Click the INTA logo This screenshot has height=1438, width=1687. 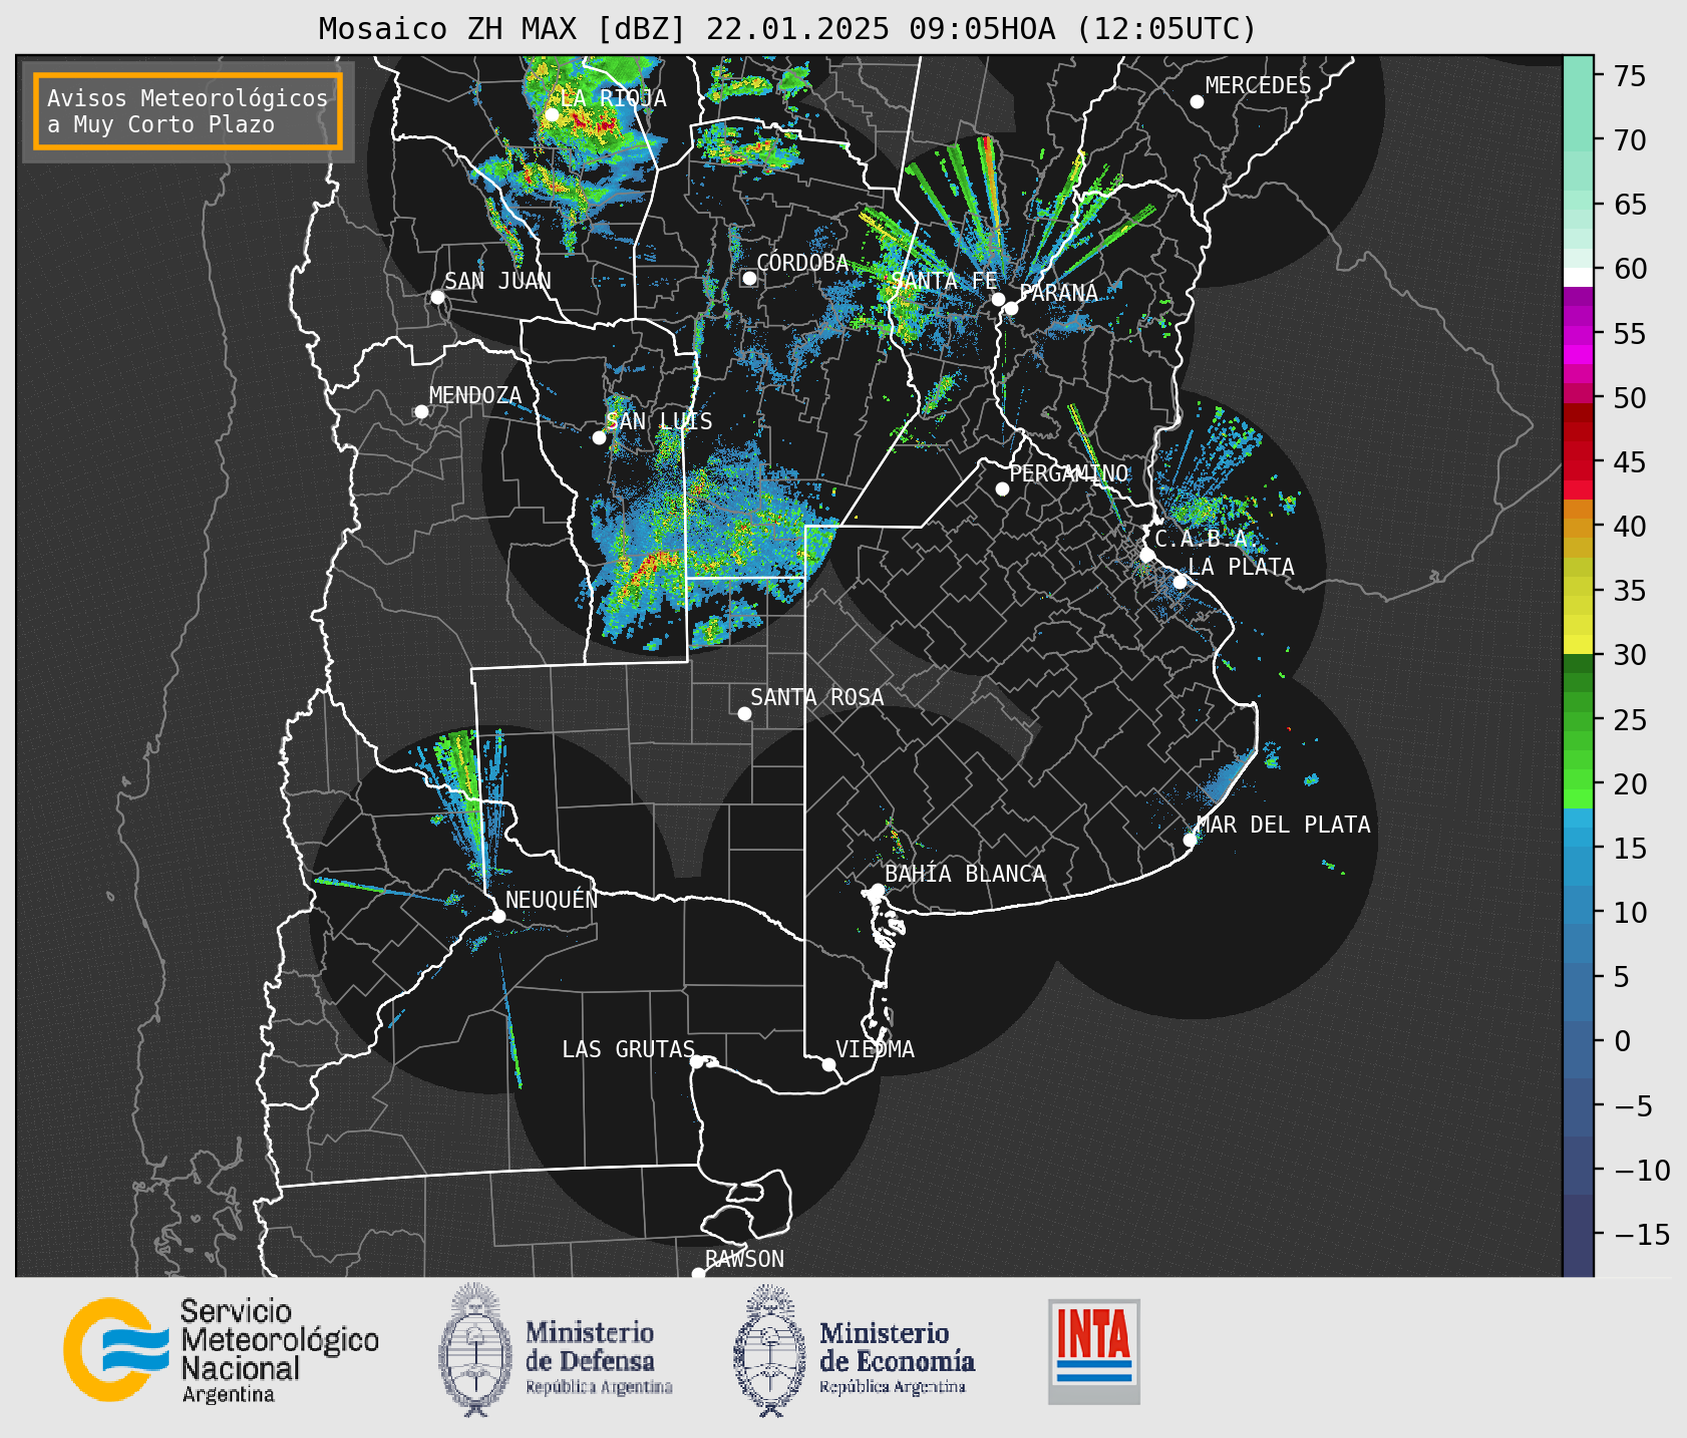click(1094, 1351)
